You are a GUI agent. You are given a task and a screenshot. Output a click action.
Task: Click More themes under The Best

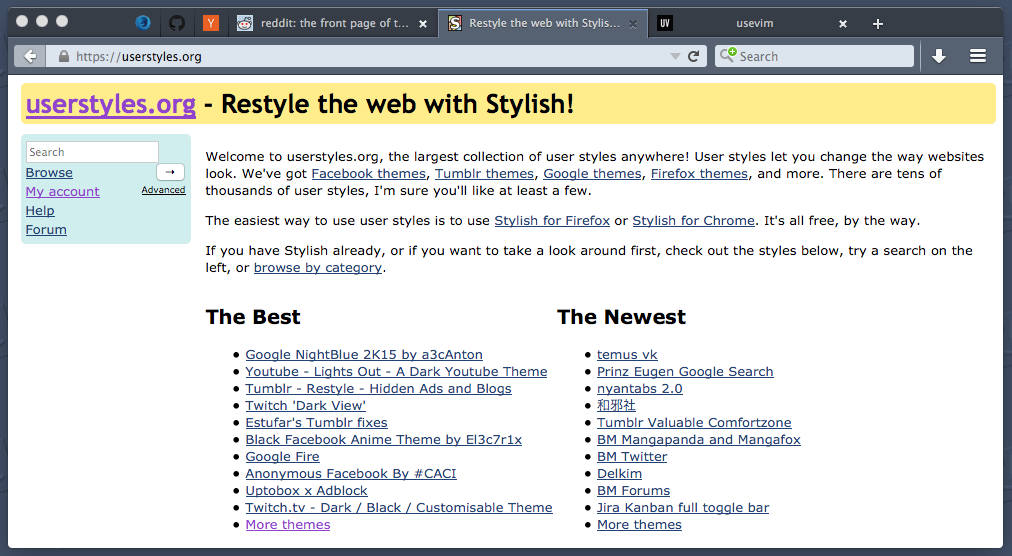[x=288, y=525]
